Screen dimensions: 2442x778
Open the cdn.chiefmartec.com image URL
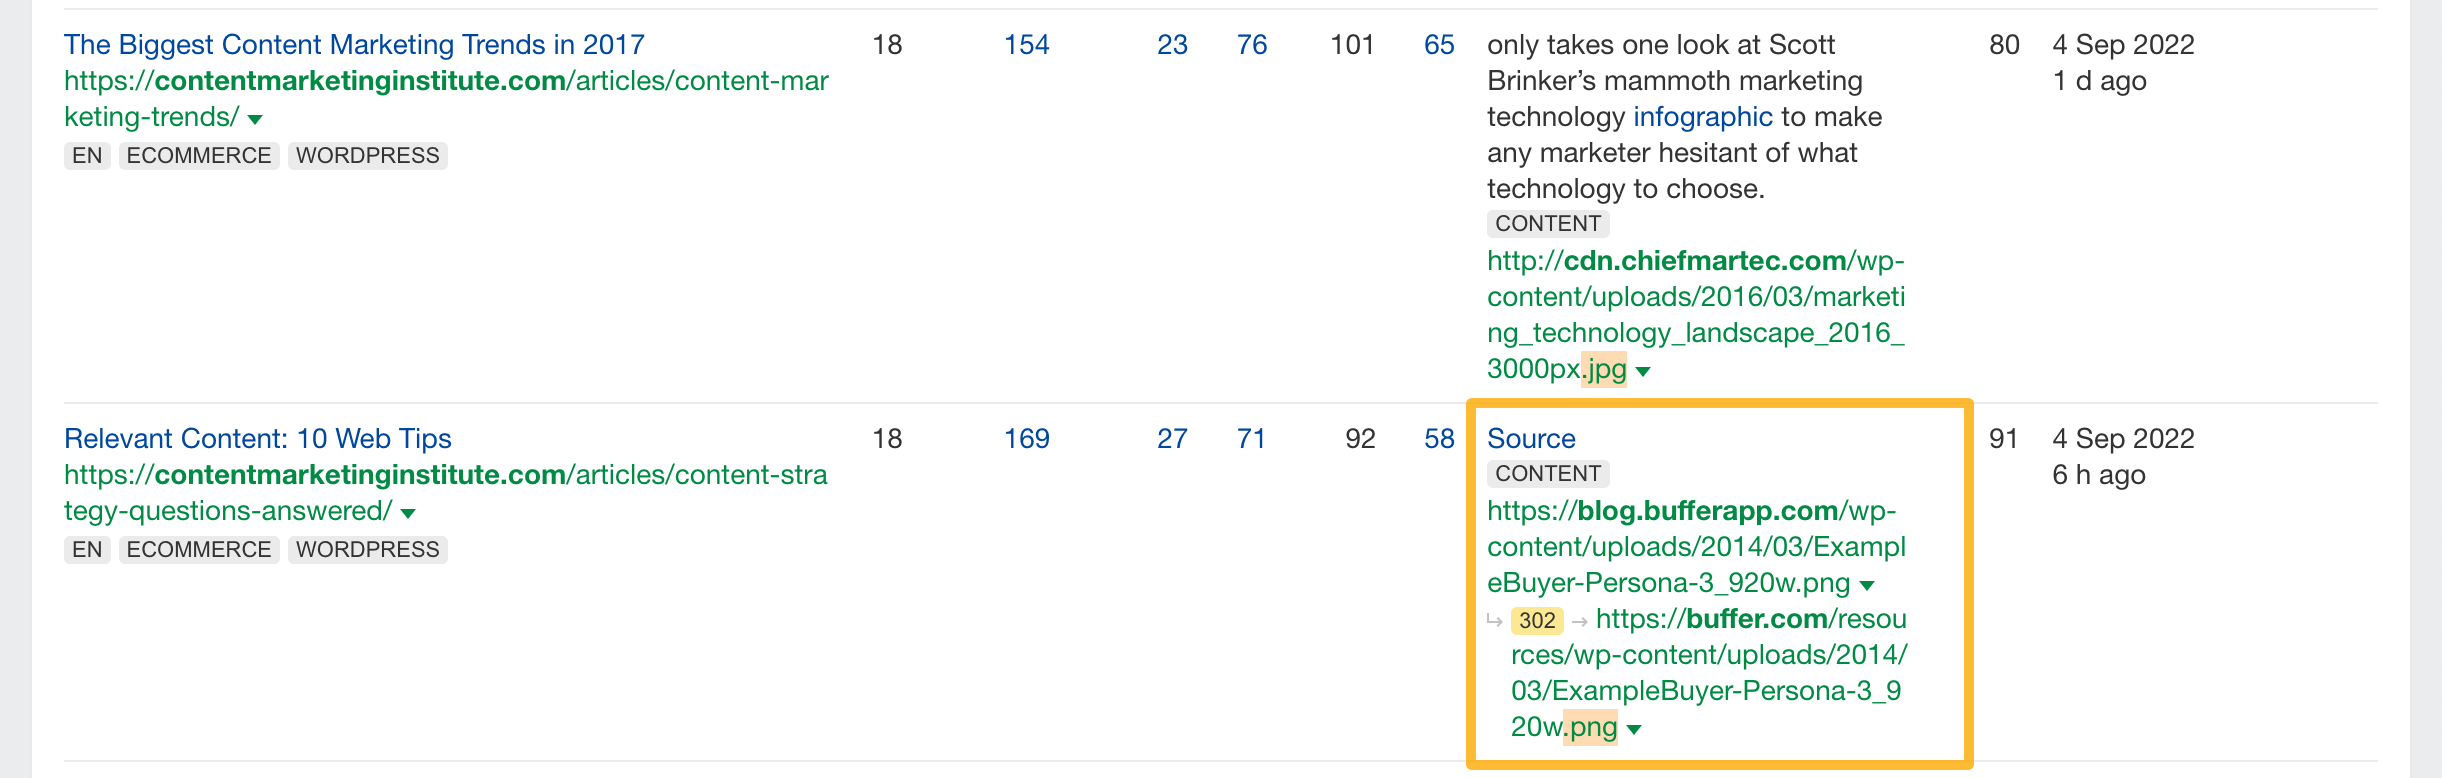[x=1696, y=315]
